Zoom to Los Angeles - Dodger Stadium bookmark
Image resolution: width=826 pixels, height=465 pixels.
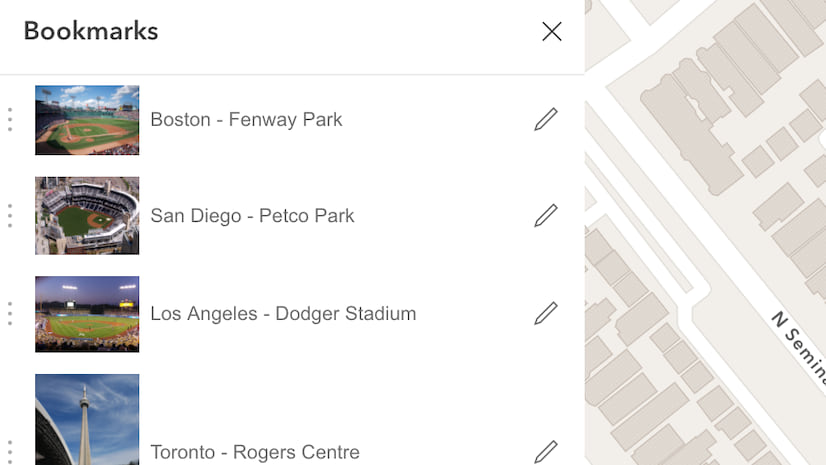click(283, 314)
